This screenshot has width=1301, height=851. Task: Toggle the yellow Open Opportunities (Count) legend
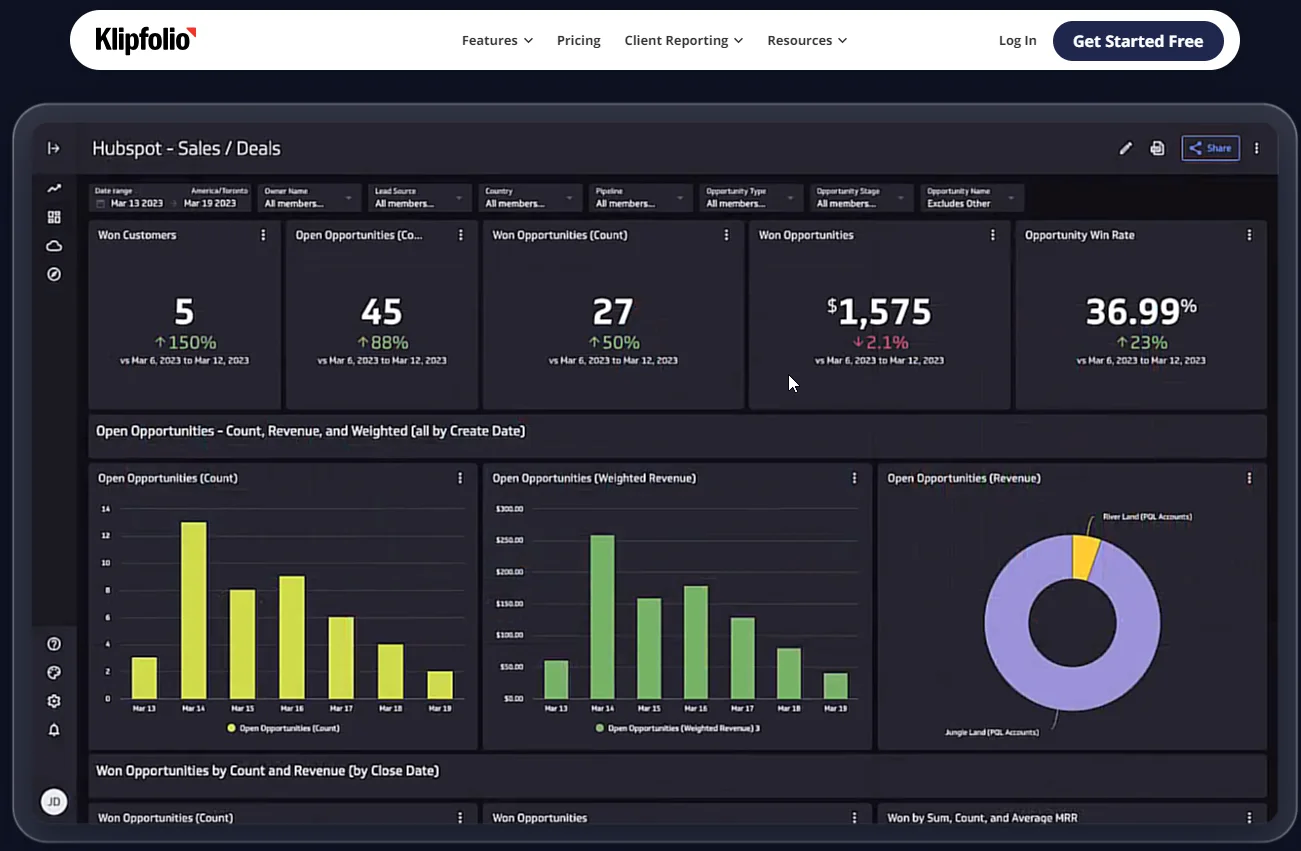click(283, 728)
